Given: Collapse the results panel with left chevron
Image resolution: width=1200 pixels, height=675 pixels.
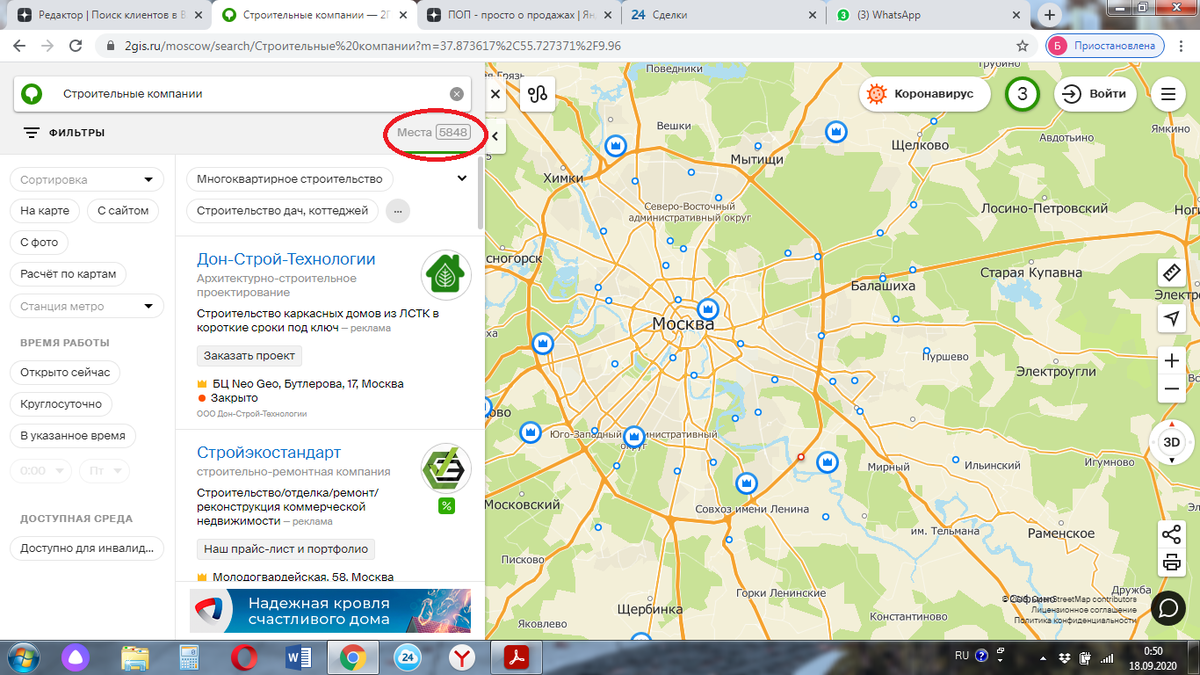Looking at the screenshot, I should coord(495,136).
